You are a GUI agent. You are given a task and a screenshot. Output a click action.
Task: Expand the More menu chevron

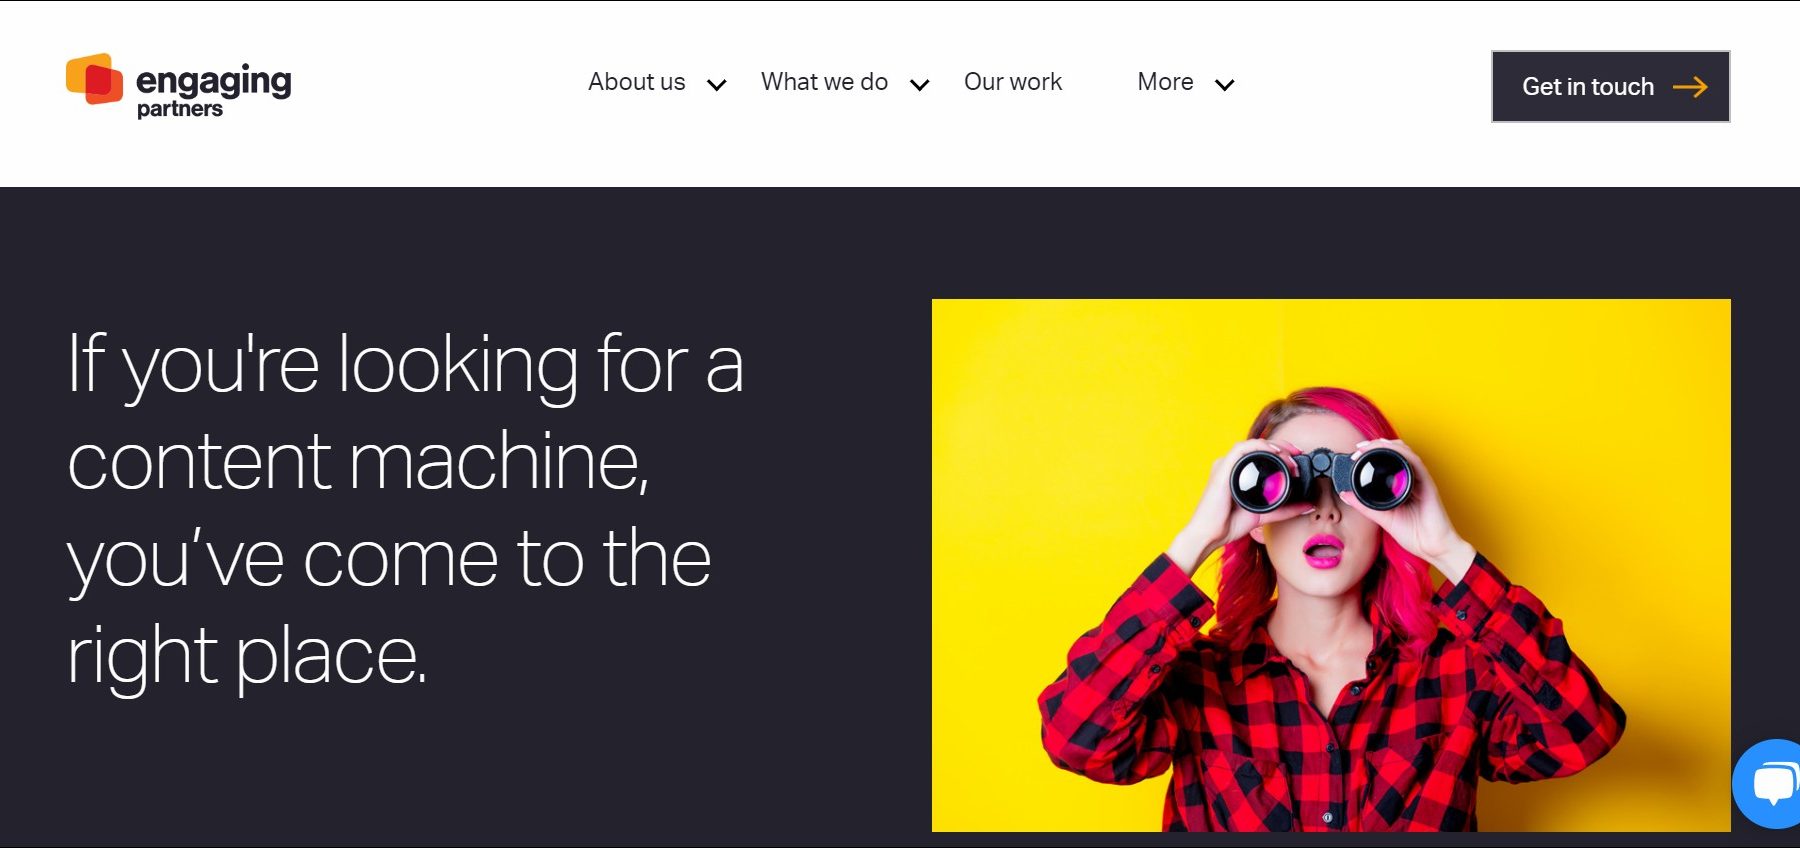[1224, 85]
